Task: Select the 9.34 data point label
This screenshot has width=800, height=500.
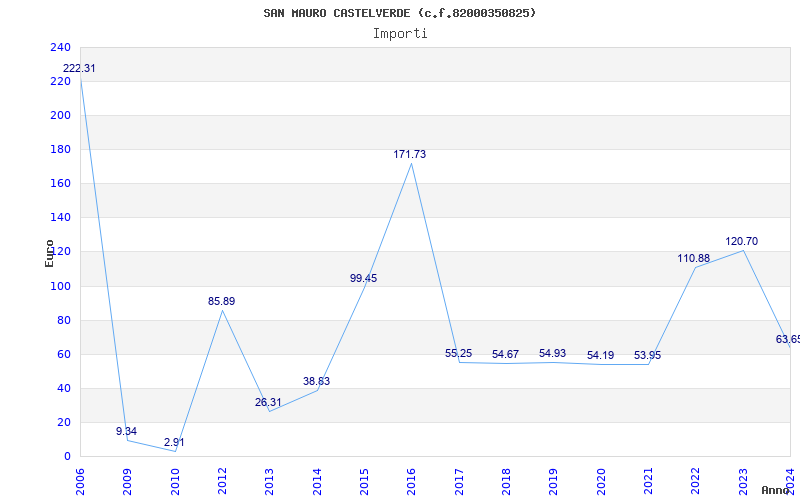Action: pos(127,431)
